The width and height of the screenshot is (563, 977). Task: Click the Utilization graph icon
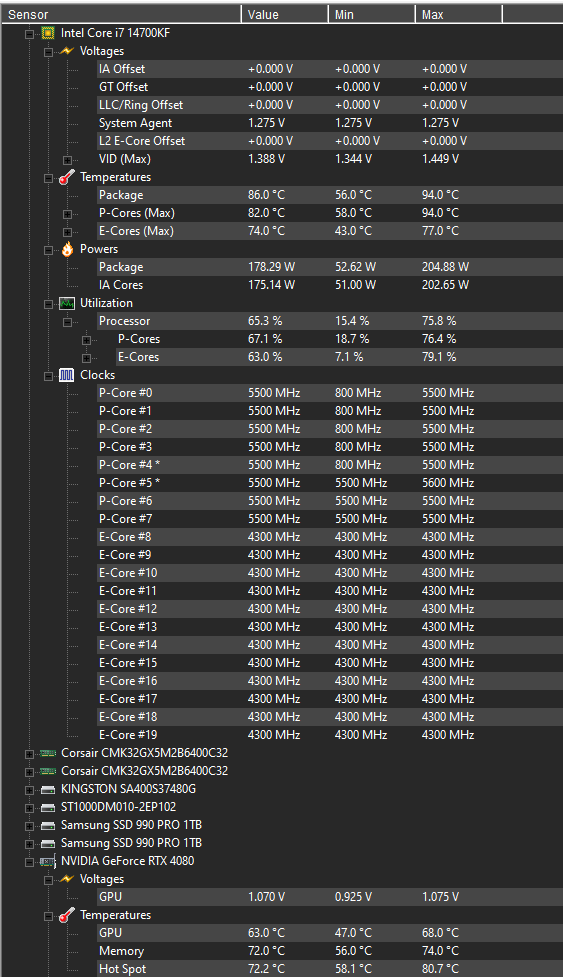point(67,303)
